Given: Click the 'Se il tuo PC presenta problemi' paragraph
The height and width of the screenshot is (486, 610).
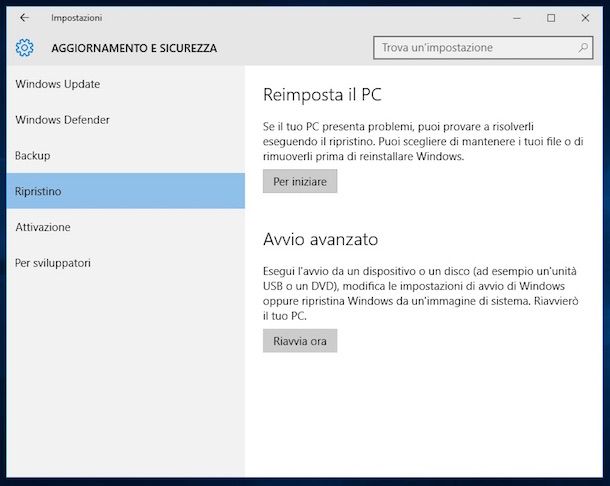Looking at the screenshot, I should (x=423, y=141).
